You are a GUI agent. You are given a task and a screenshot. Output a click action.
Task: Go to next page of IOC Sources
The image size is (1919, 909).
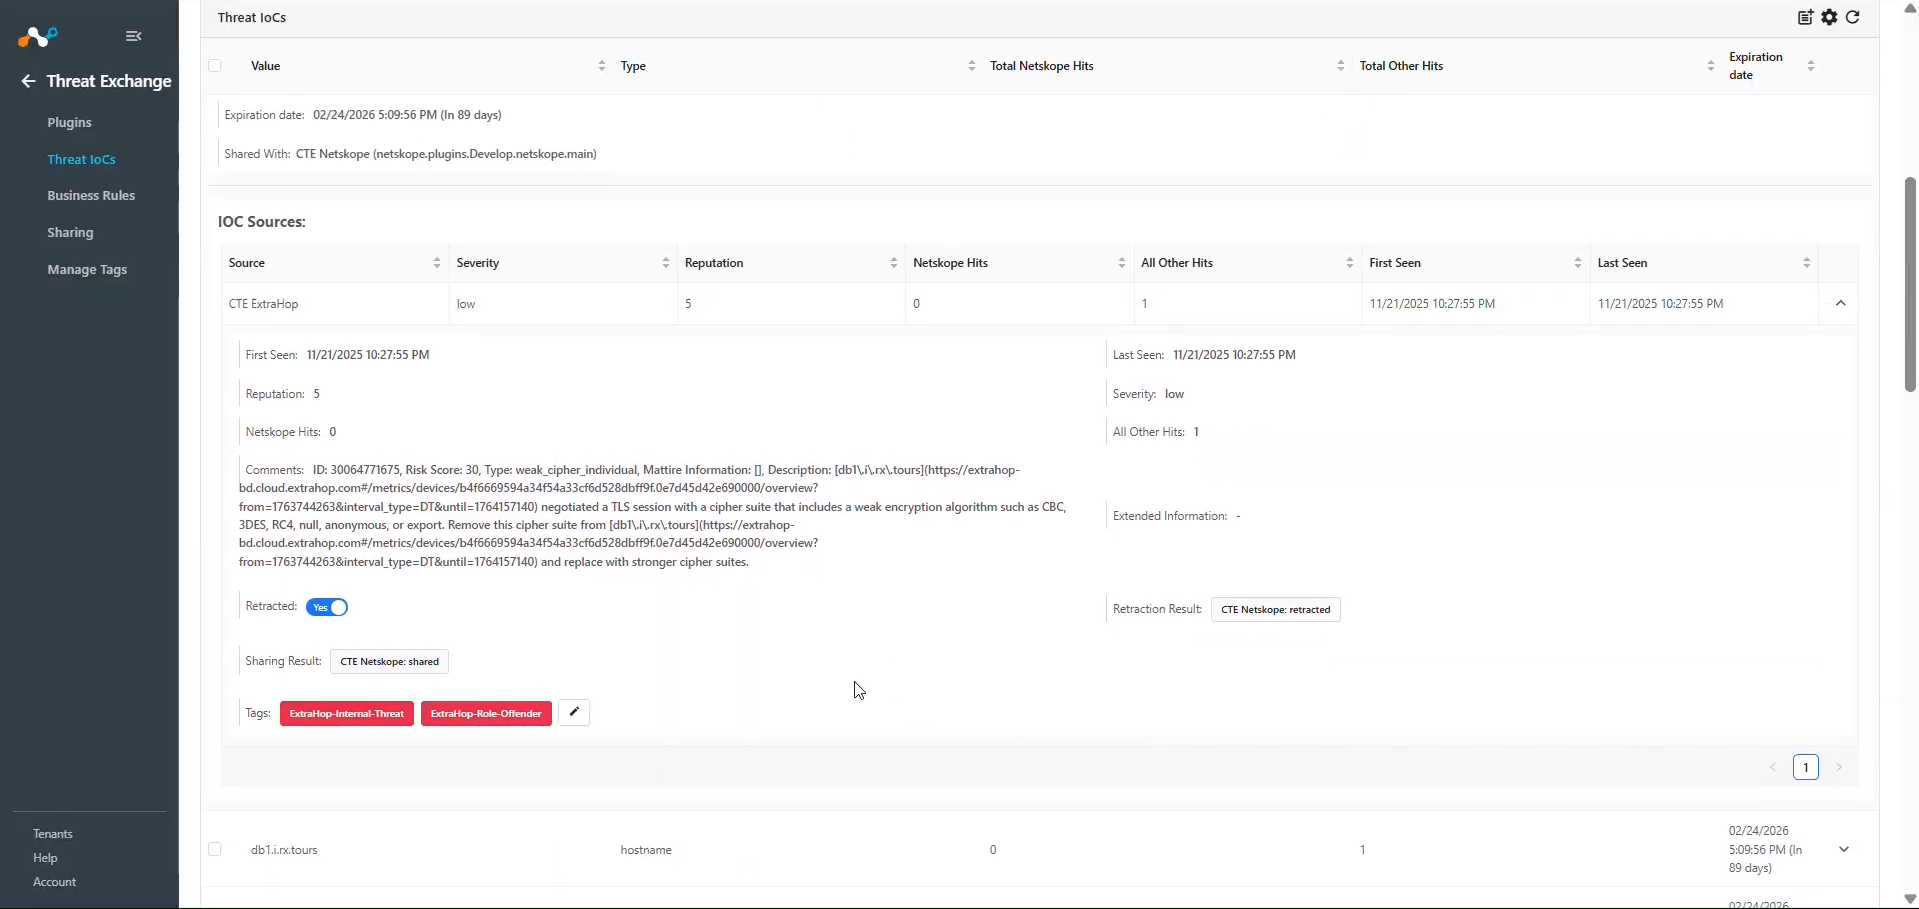[x=1839, y=768]
